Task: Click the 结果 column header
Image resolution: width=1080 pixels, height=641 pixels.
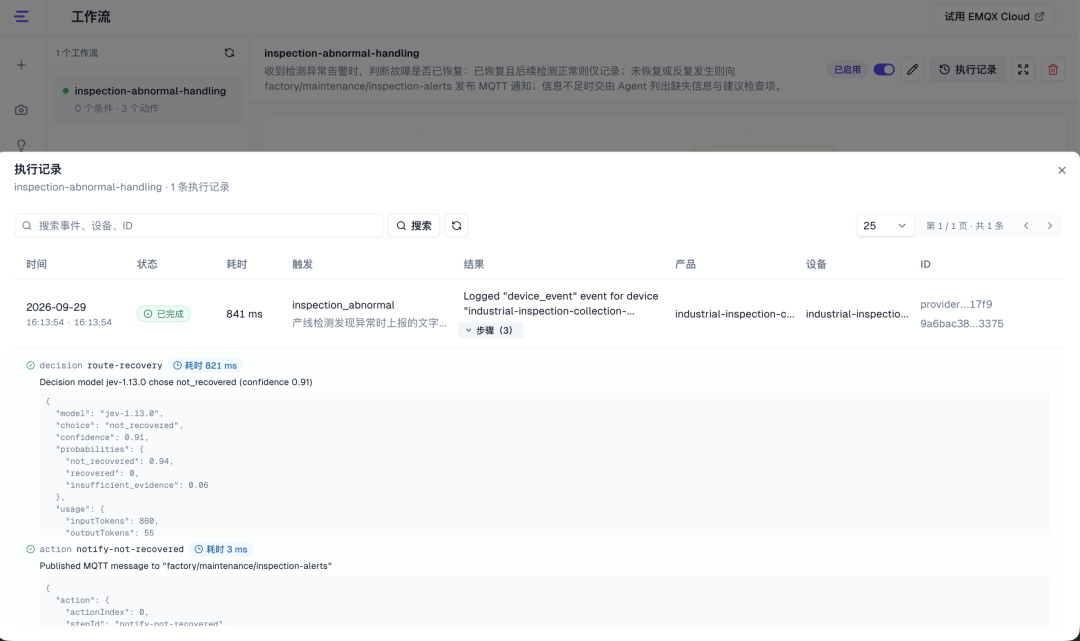Action: click(474, 264)
